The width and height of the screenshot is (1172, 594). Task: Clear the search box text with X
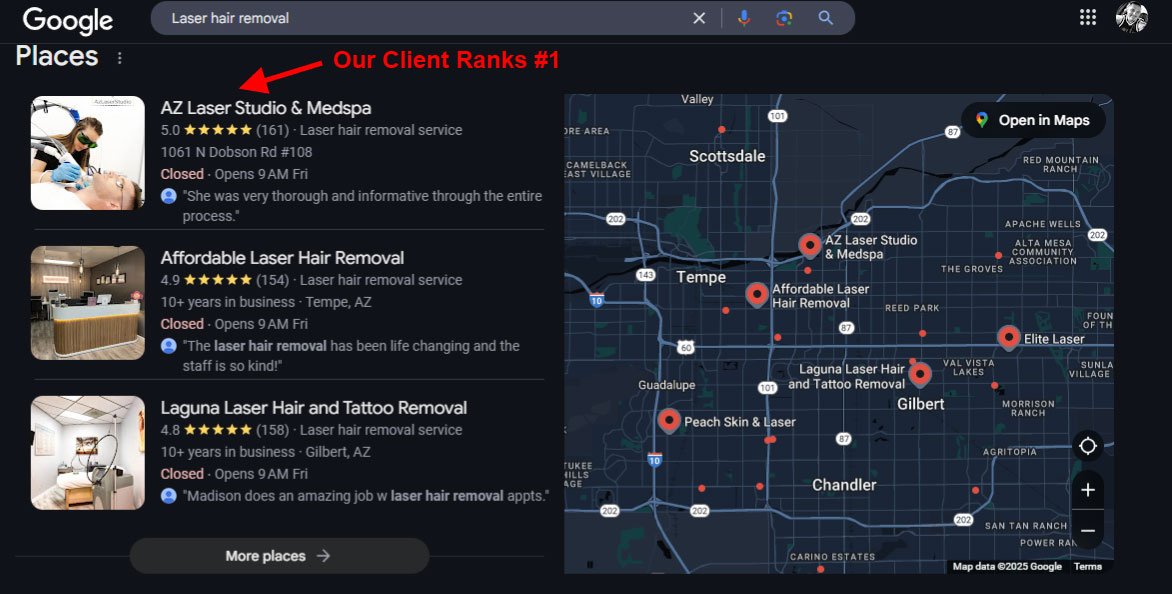[x=699, y=18]
